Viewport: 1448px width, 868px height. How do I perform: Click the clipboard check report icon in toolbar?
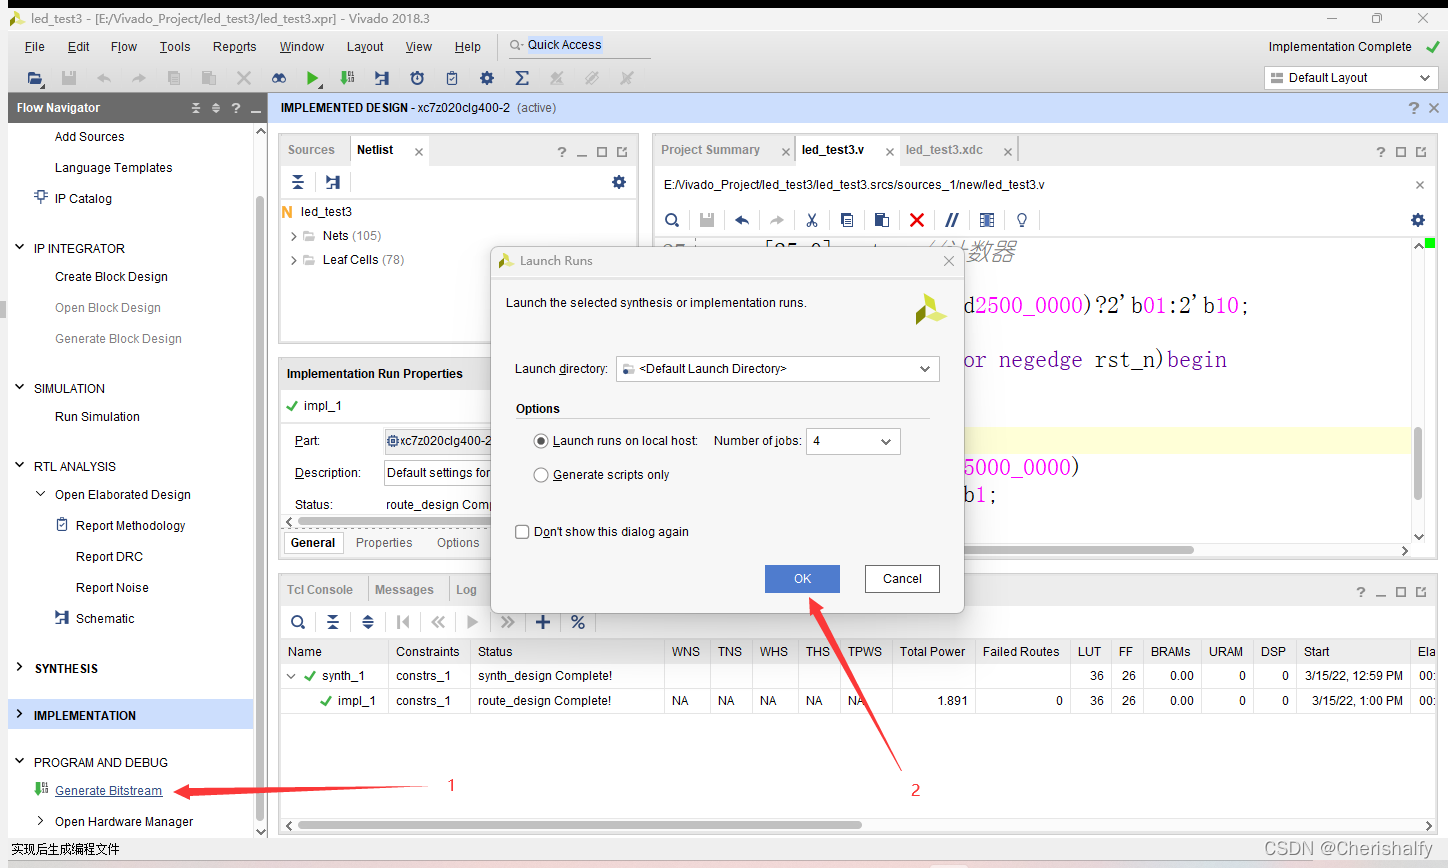click(x=452, y=78)
